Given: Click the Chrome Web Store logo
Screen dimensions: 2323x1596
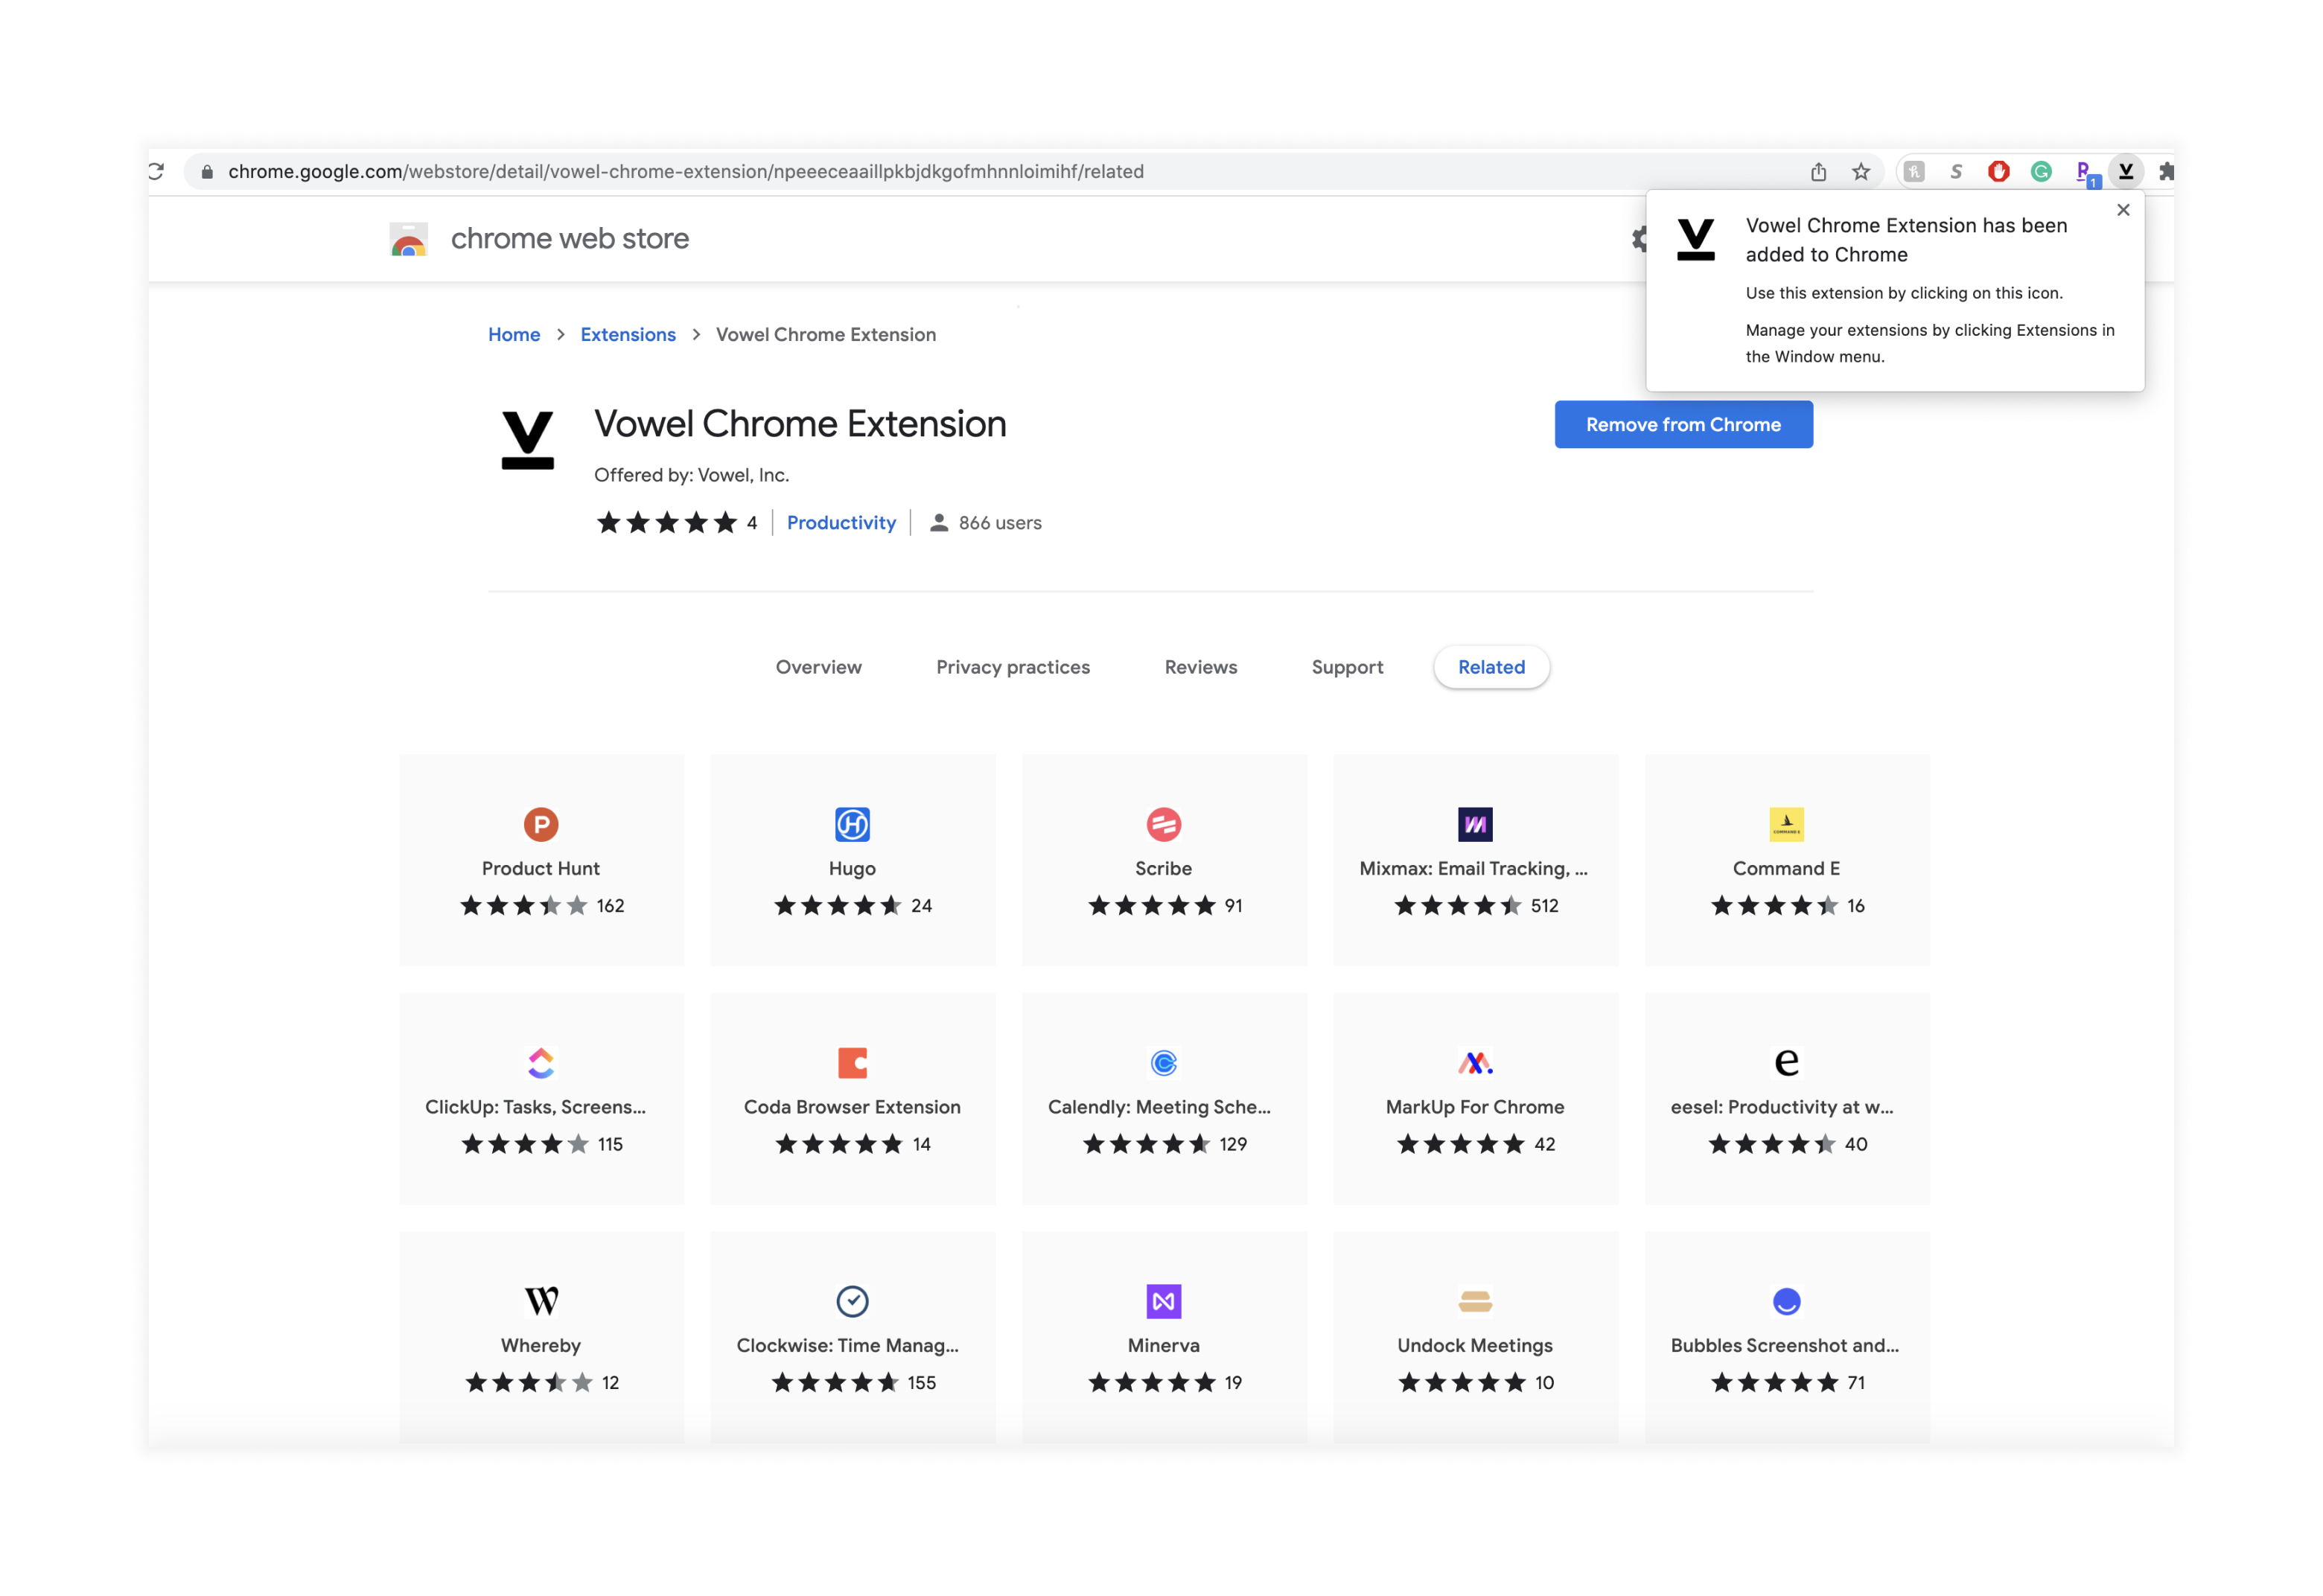Looking at the screenshot, I should (x=409, y=239).
